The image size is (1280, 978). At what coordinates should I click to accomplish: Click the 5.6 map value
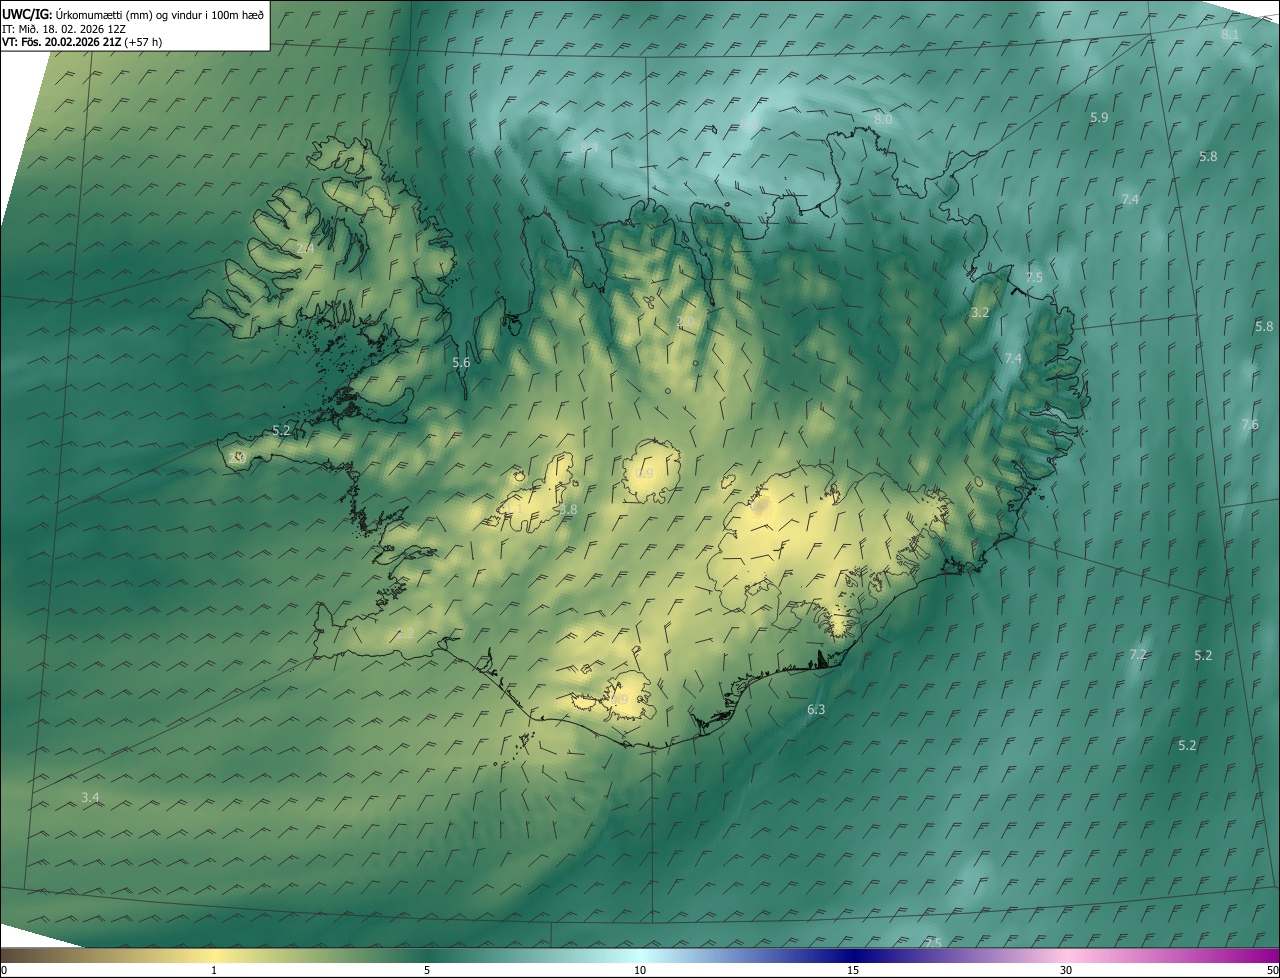pos(461,363)
